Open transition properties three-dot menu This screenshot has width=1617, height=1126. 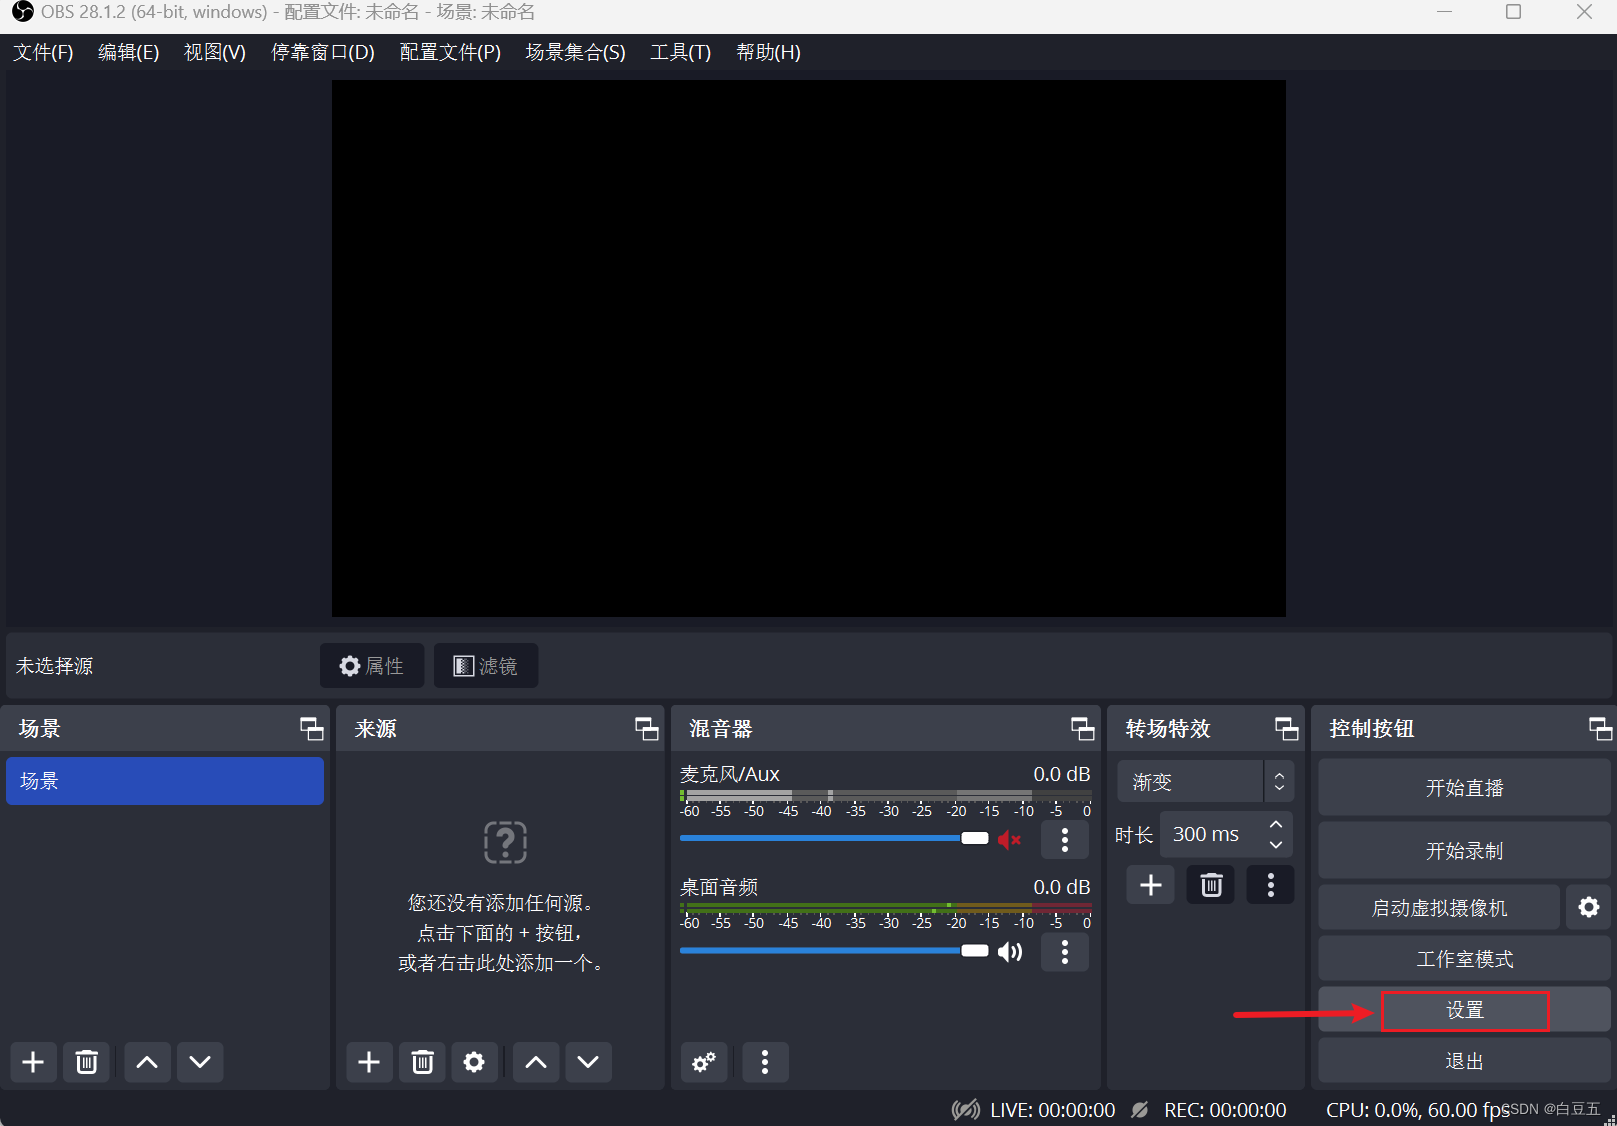pyautogui.click(x=1271, y=885)
